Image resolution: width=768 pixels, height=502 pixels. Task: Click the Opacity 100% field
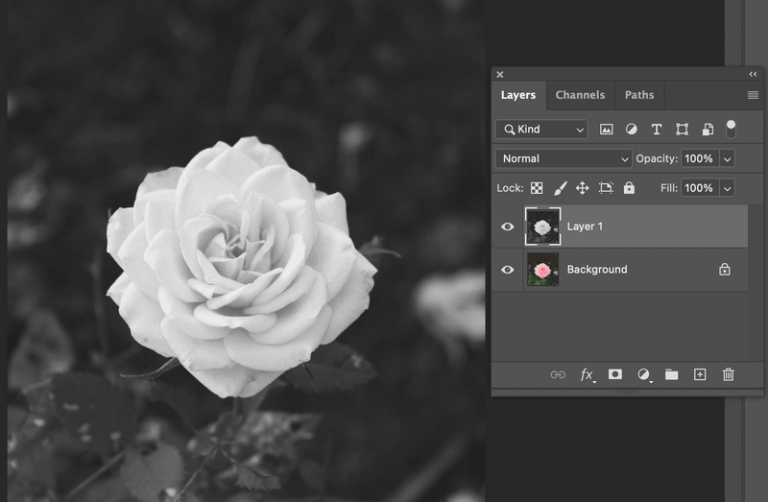[x=700, y=159]
